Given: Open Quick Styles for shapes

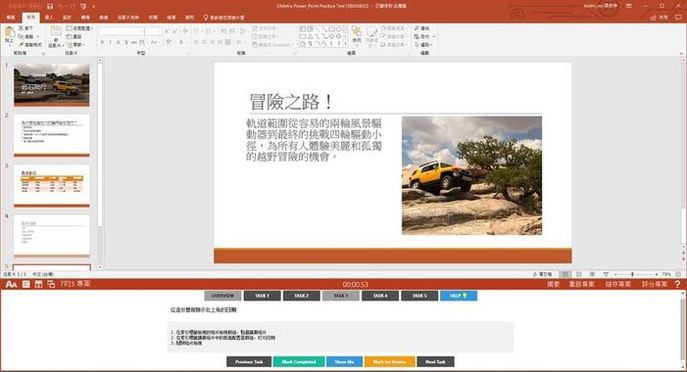Looking at the screenshot, I should coord(372,36).
